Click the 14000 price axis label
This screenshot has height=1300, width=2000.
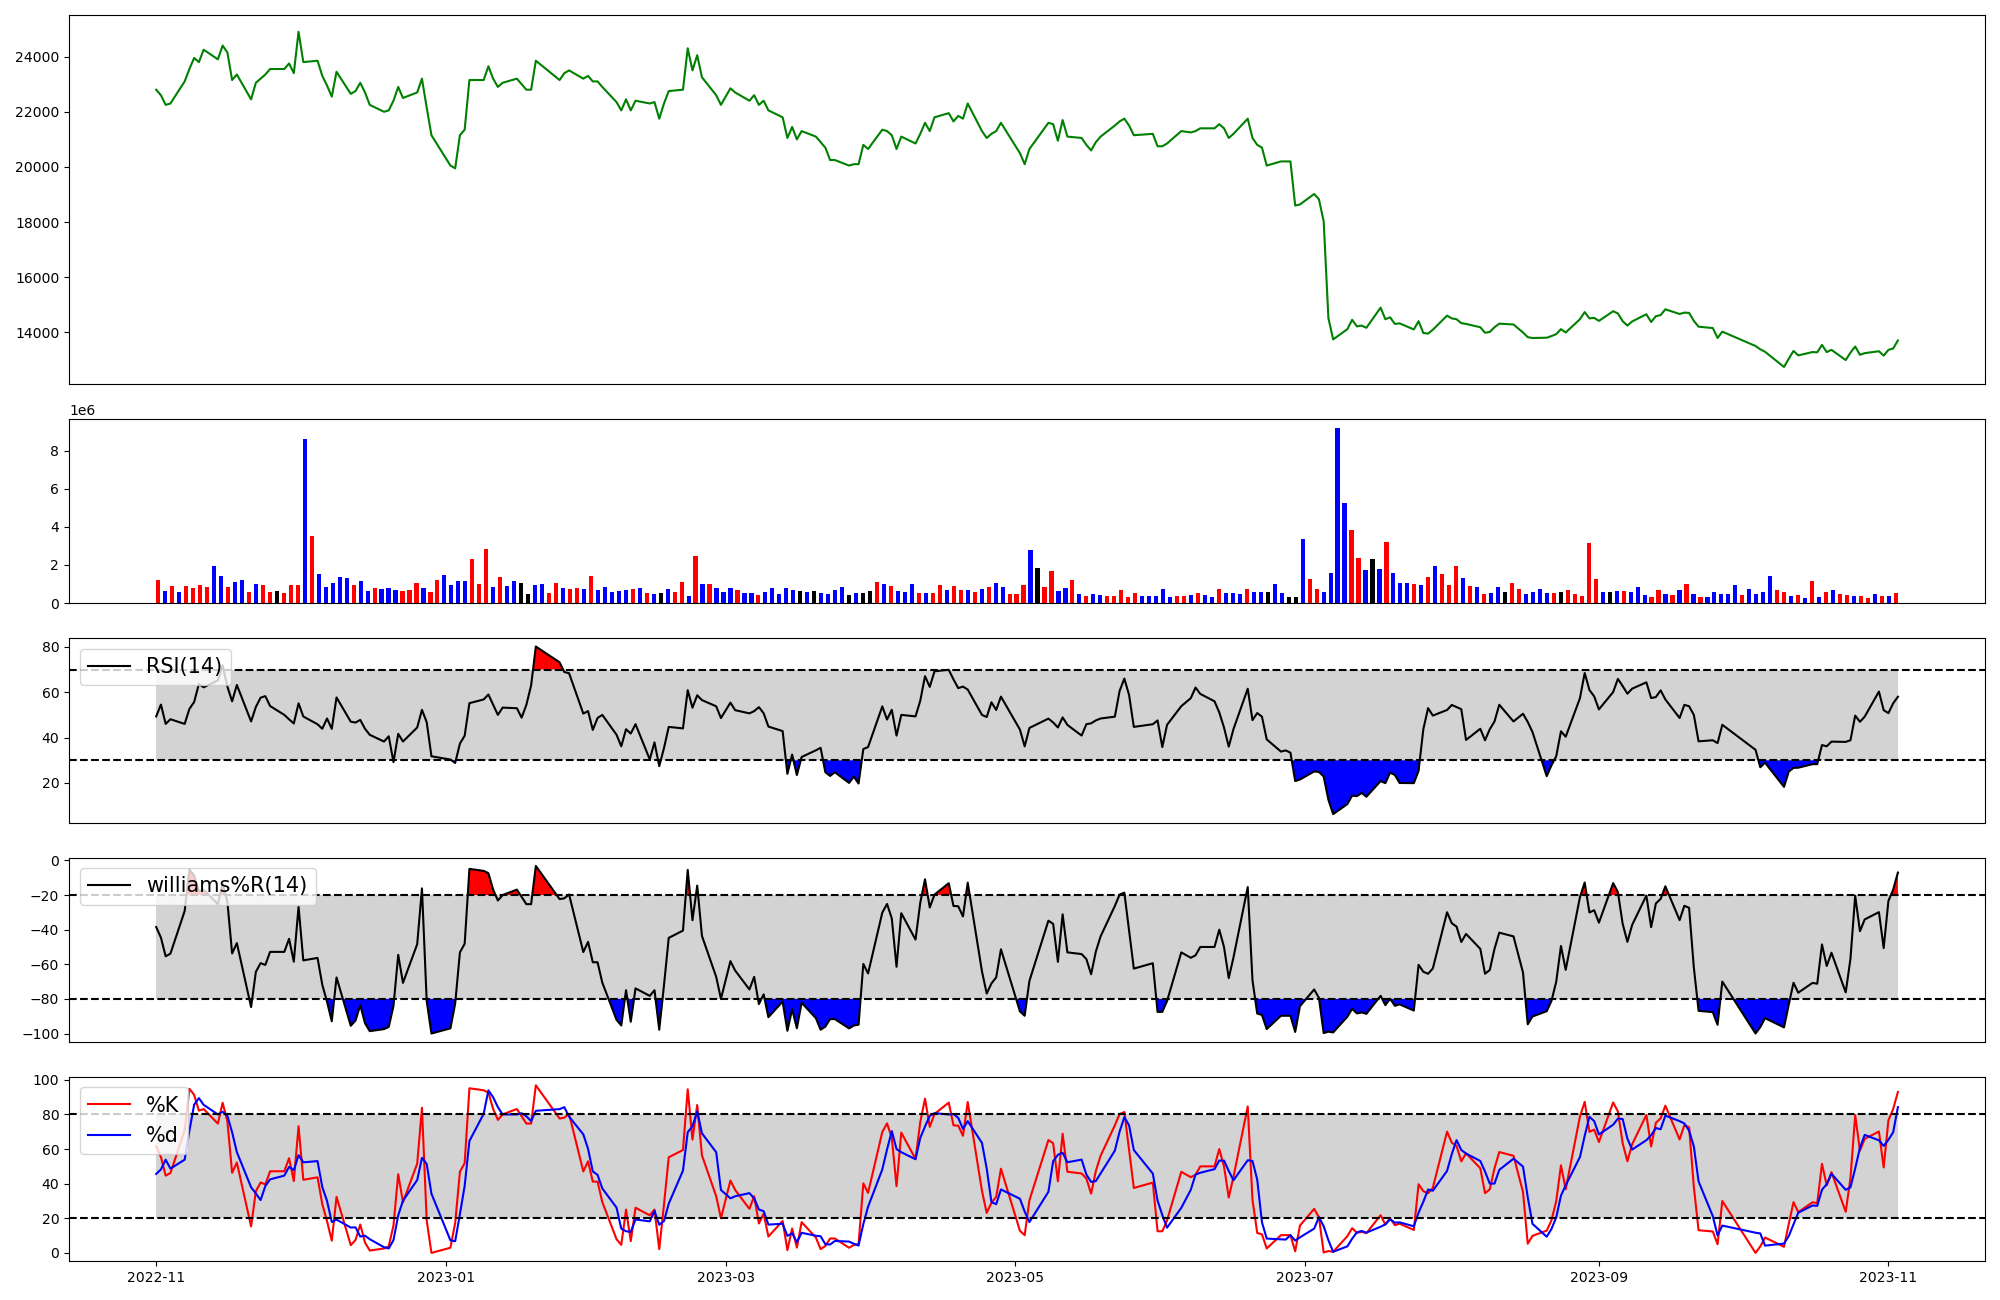pyautogui.click(x=36, y=333)
